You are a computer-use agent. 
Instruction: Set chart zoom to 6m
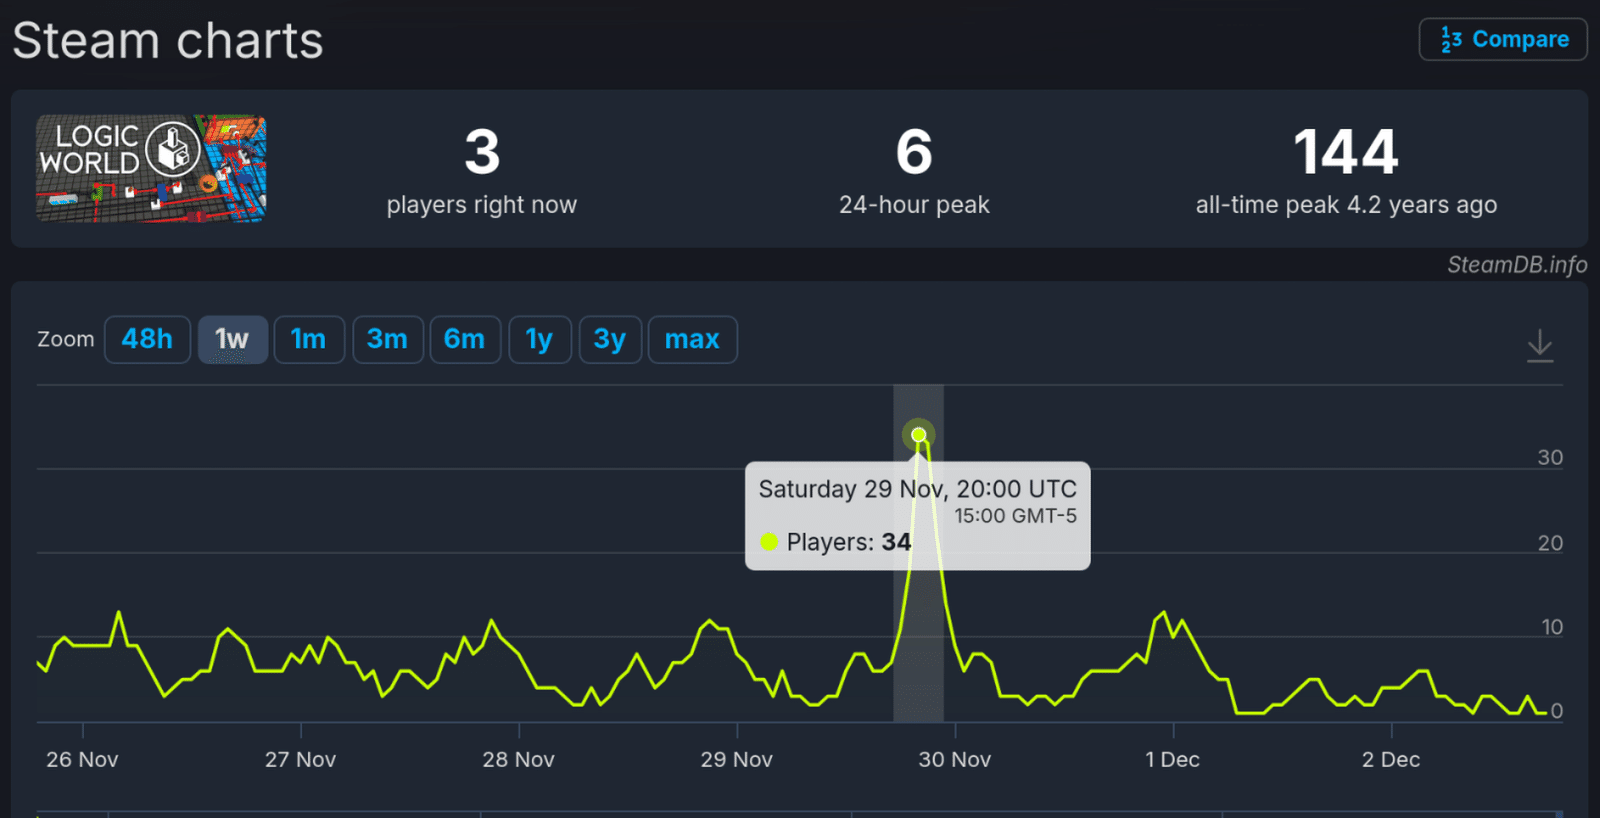[465, 339]
